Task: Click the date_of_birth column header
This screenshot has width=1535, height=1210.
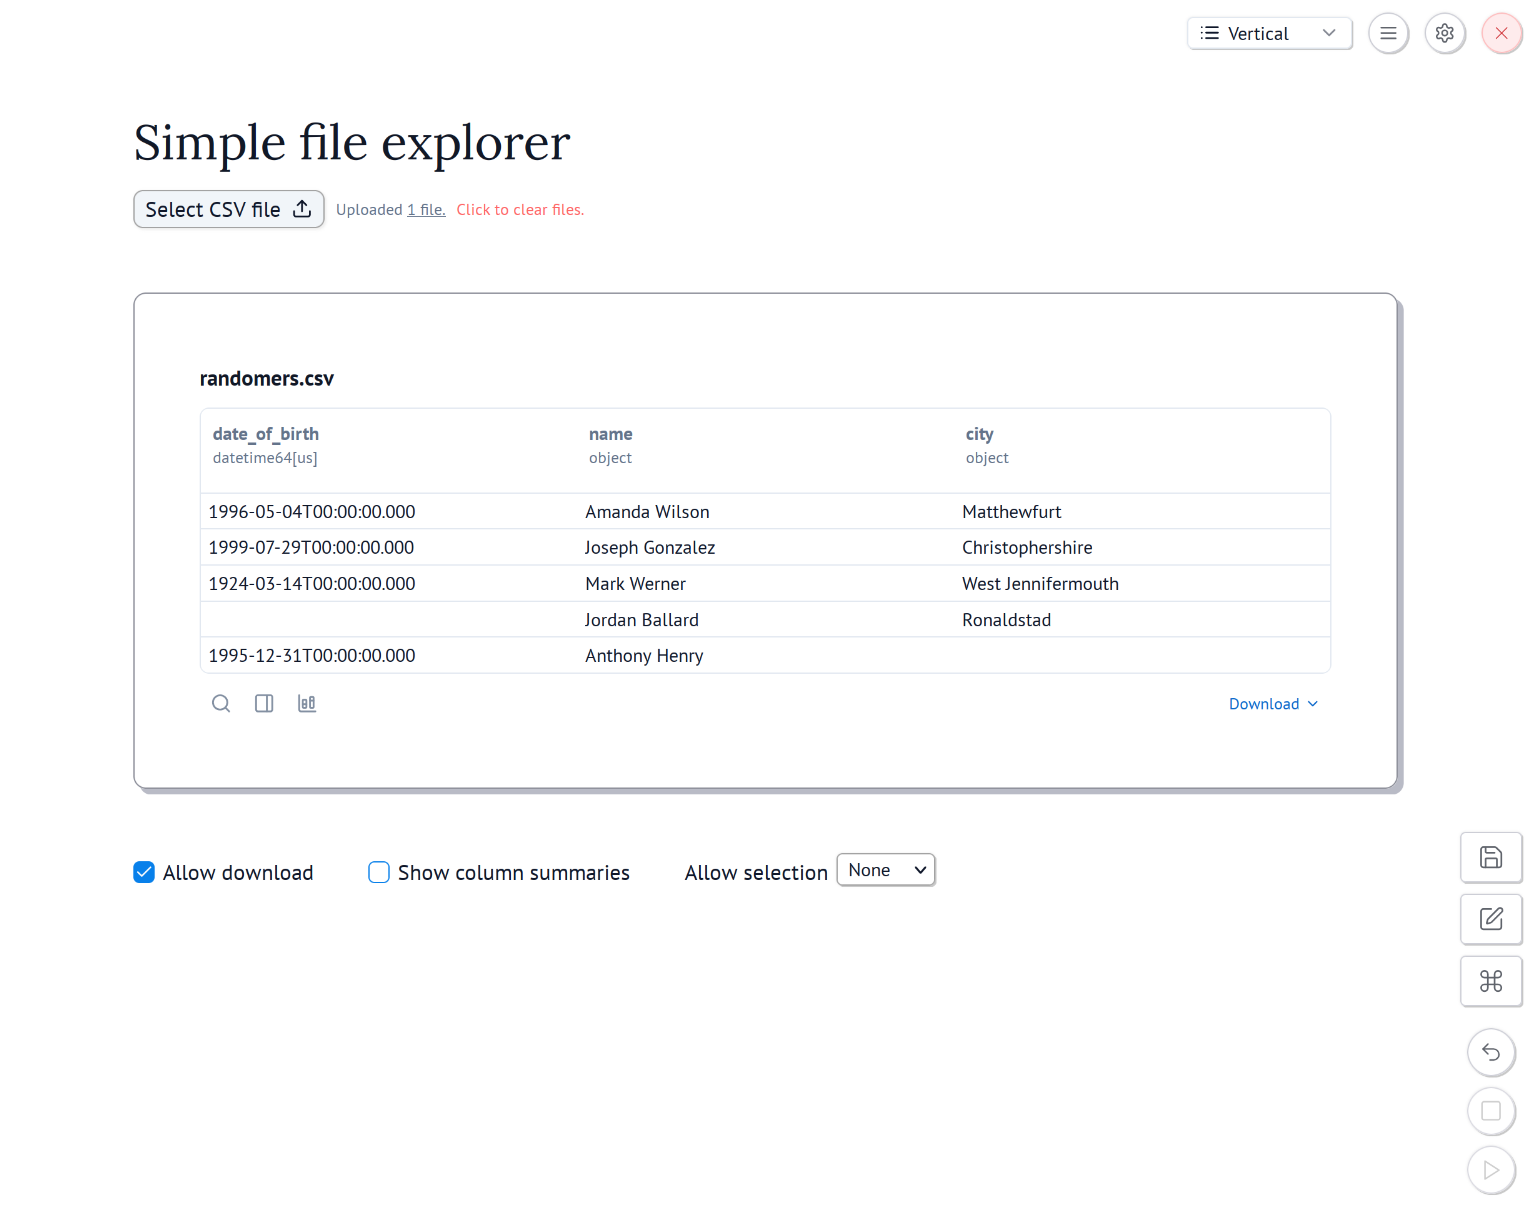Action: coord(266,434)
